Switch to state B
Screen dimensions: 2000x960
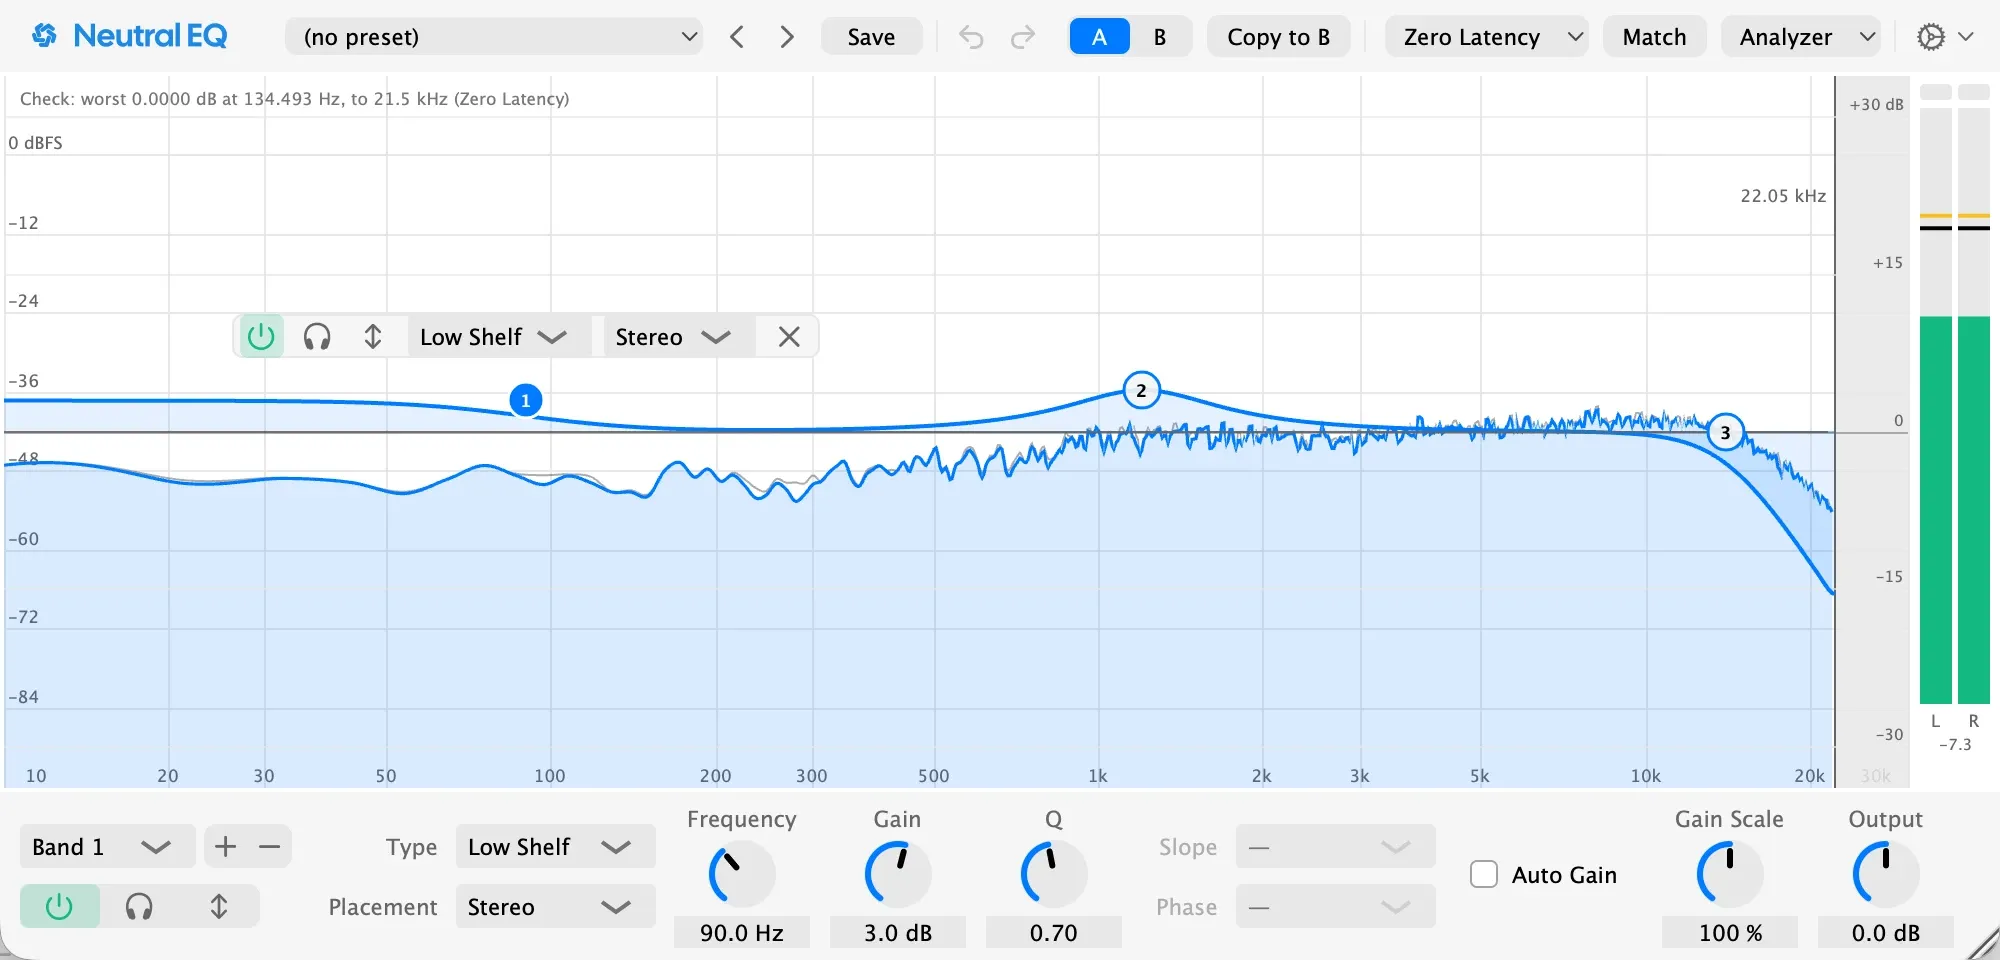click(x=1160, y=37)
